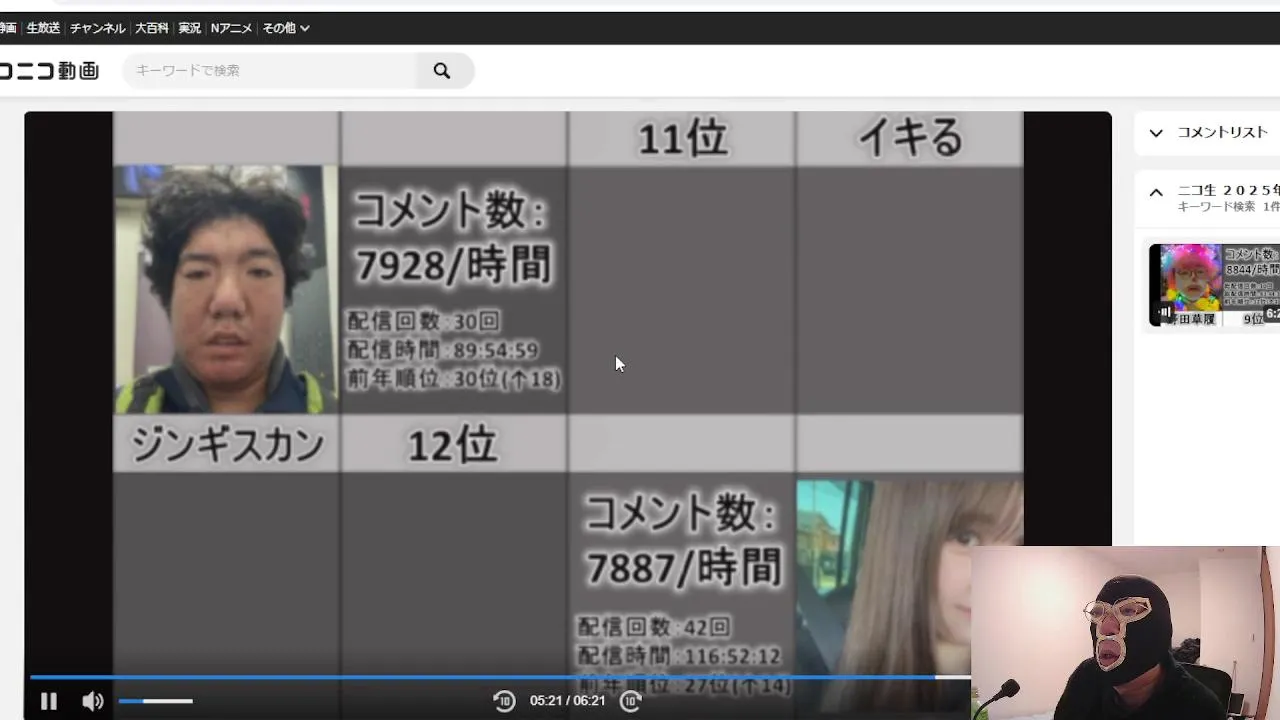Click the search magnifier button
This screenshot has width=1280, height=720.
tap(442, 71)
